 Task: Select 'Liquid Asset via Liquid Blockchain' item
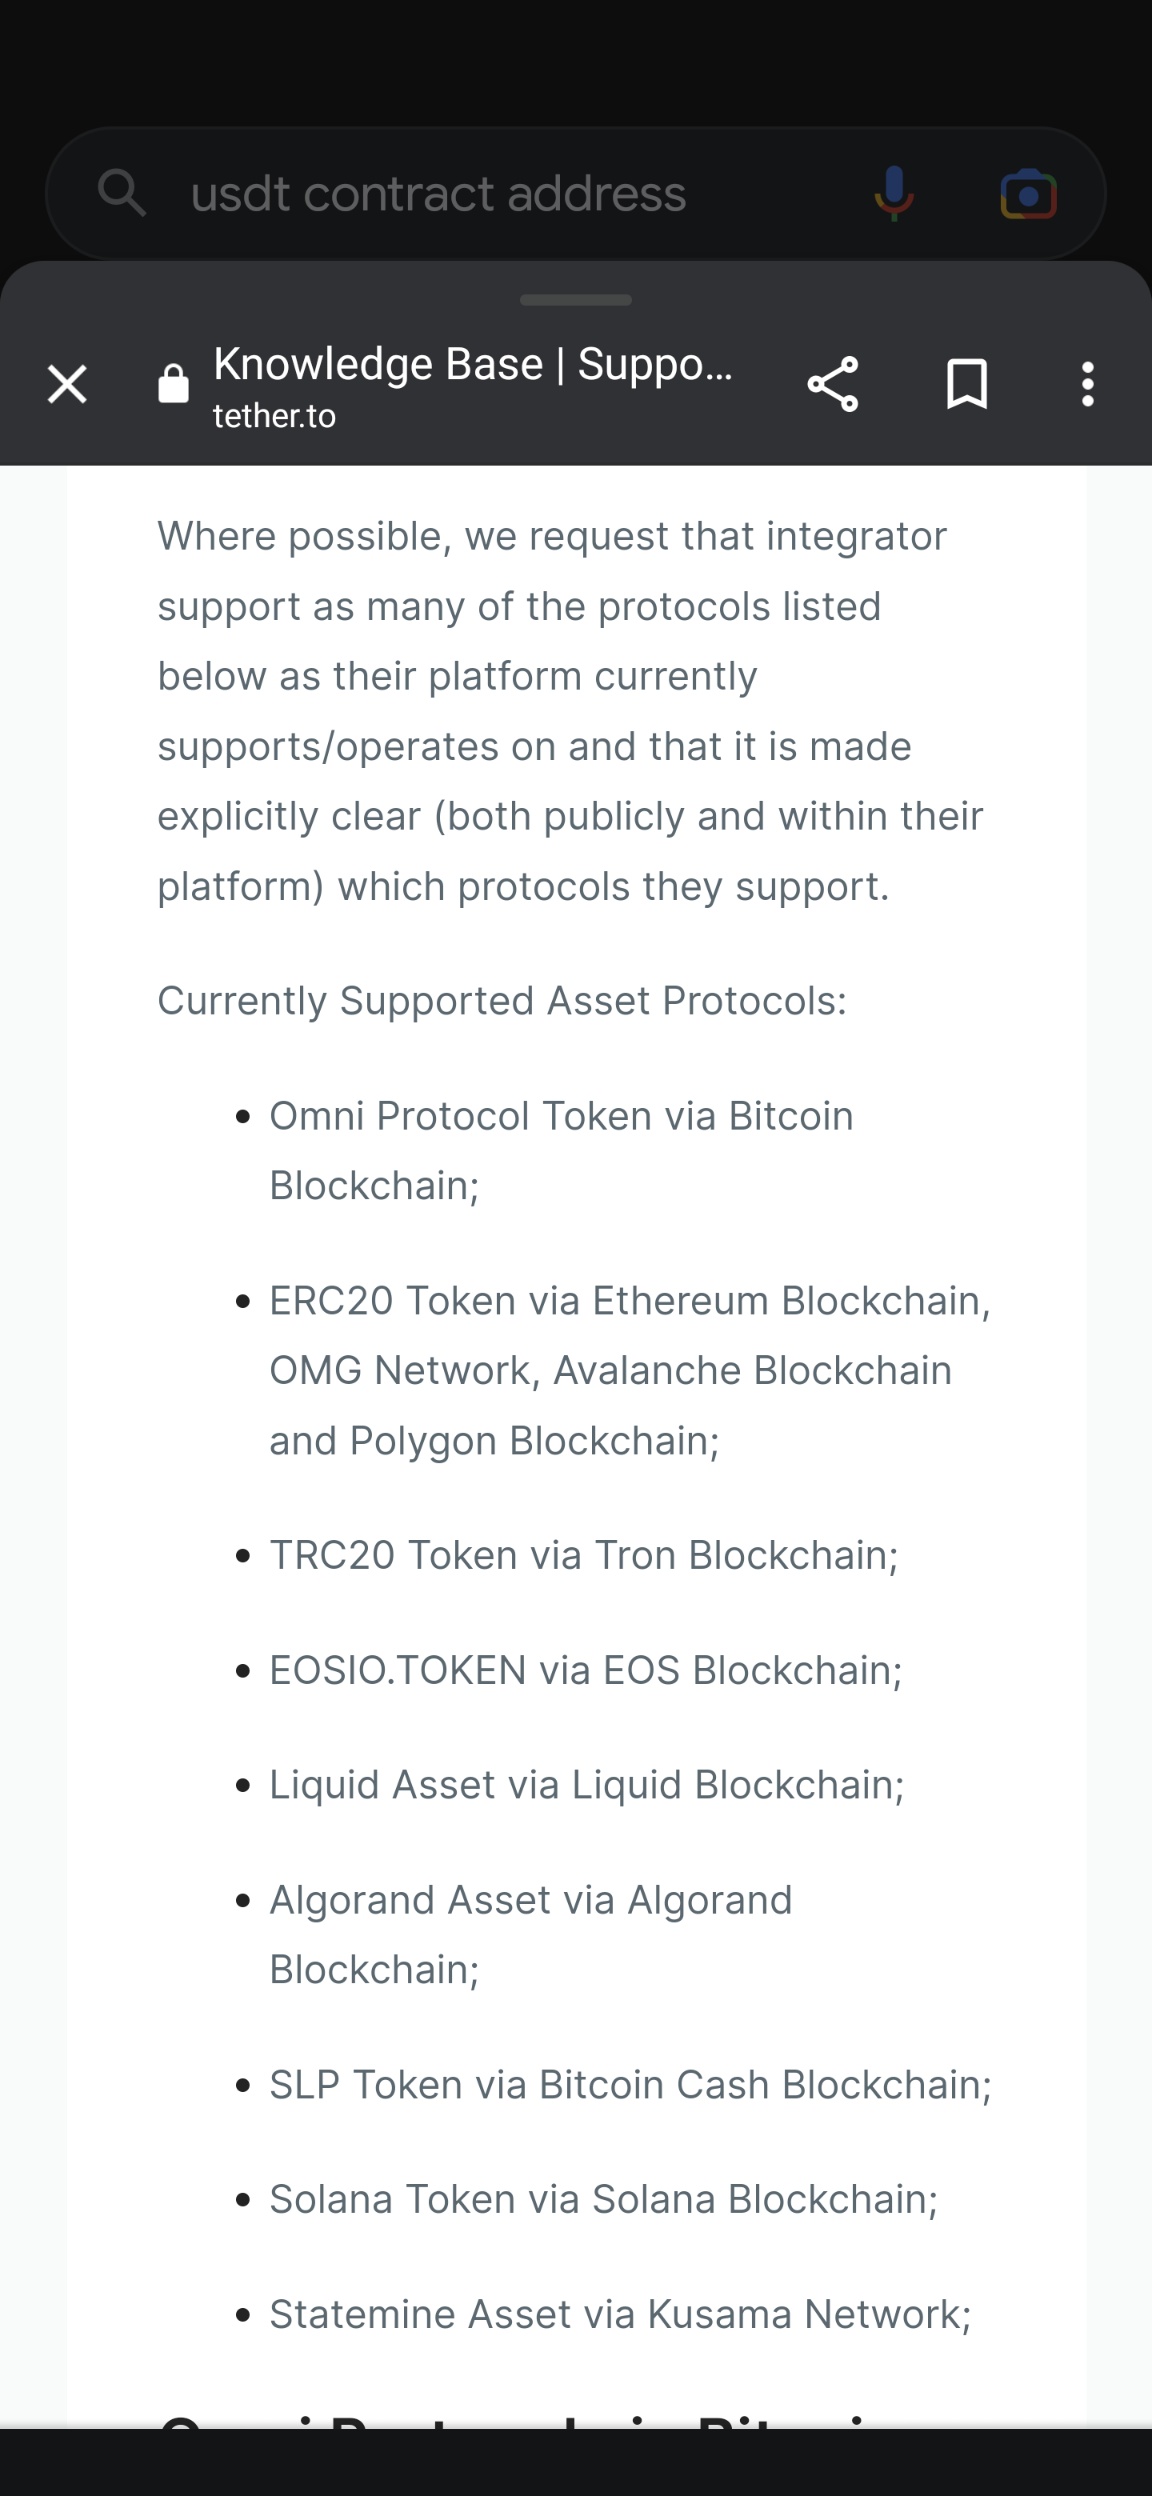click(x=587, y=1785)
